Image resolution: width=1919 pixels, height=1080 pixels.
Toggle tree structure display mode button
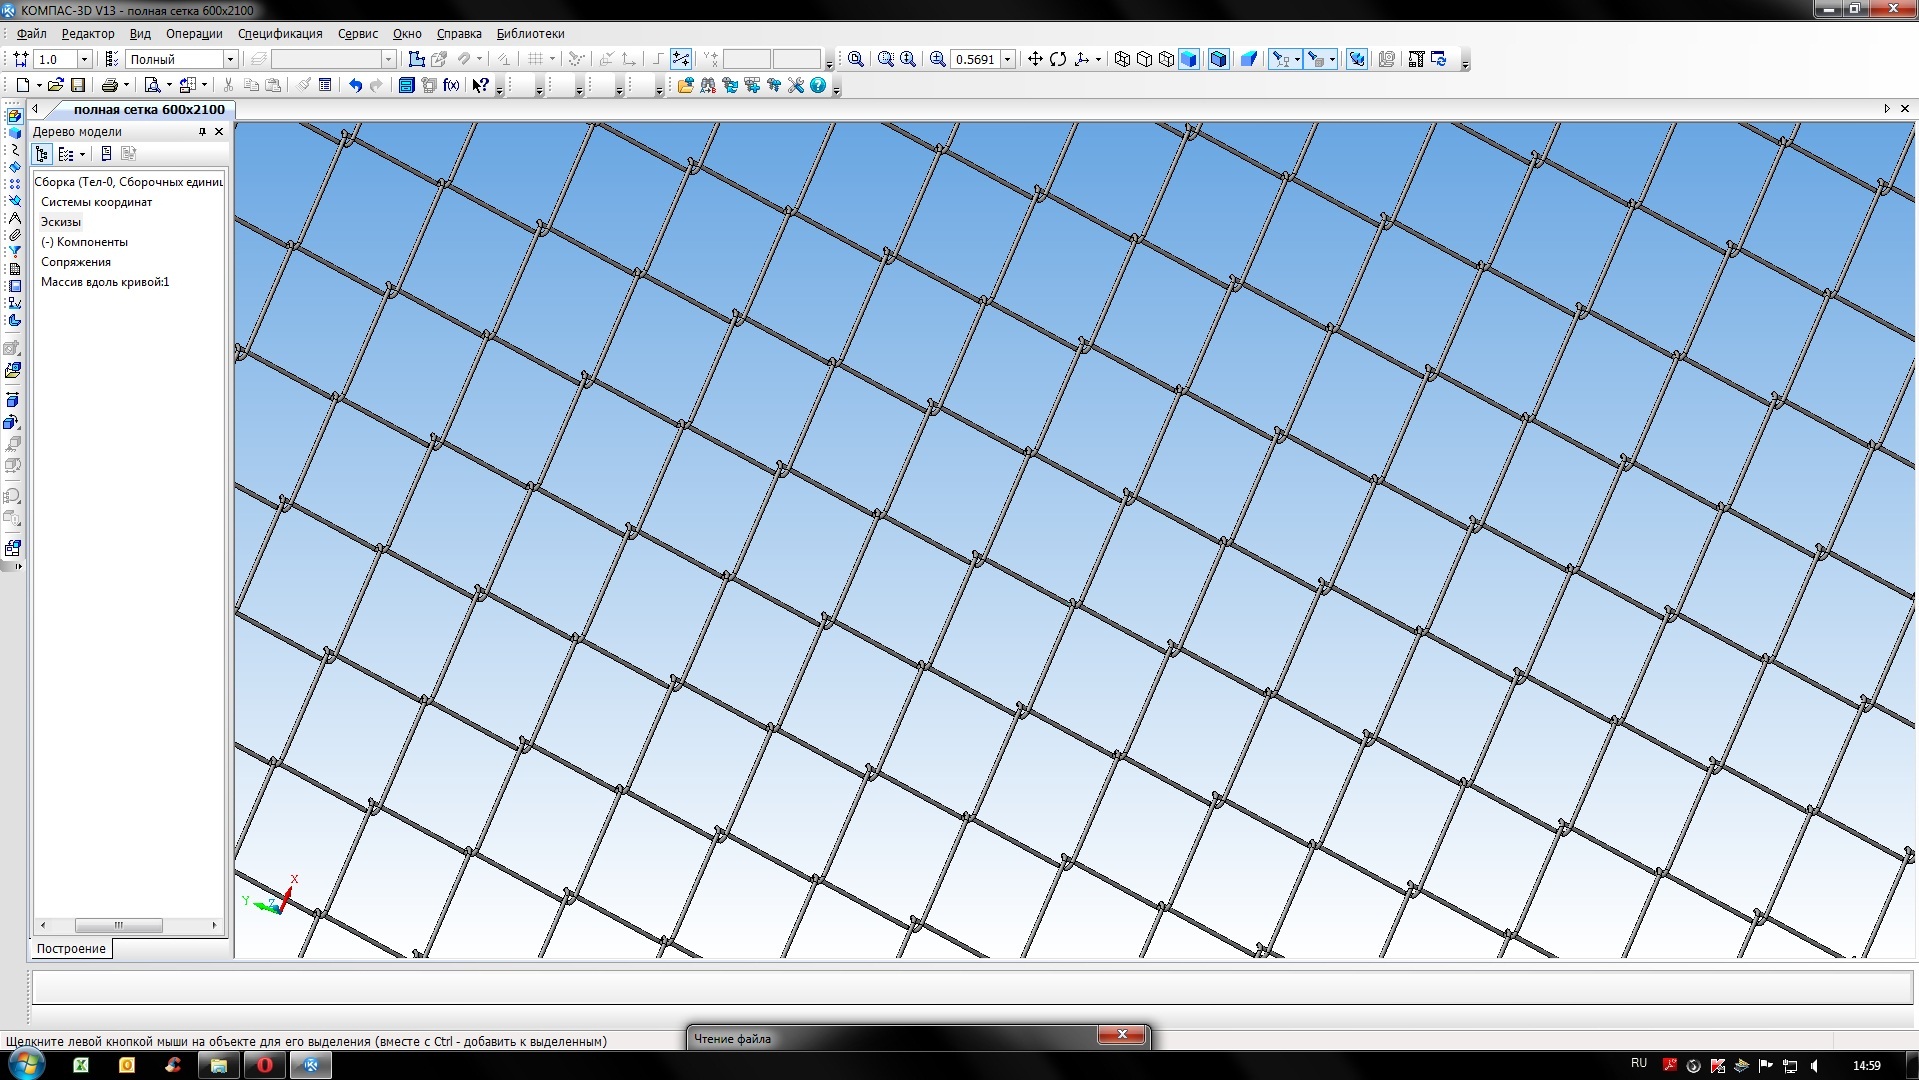pyautogui.click(x=42, y=154)
